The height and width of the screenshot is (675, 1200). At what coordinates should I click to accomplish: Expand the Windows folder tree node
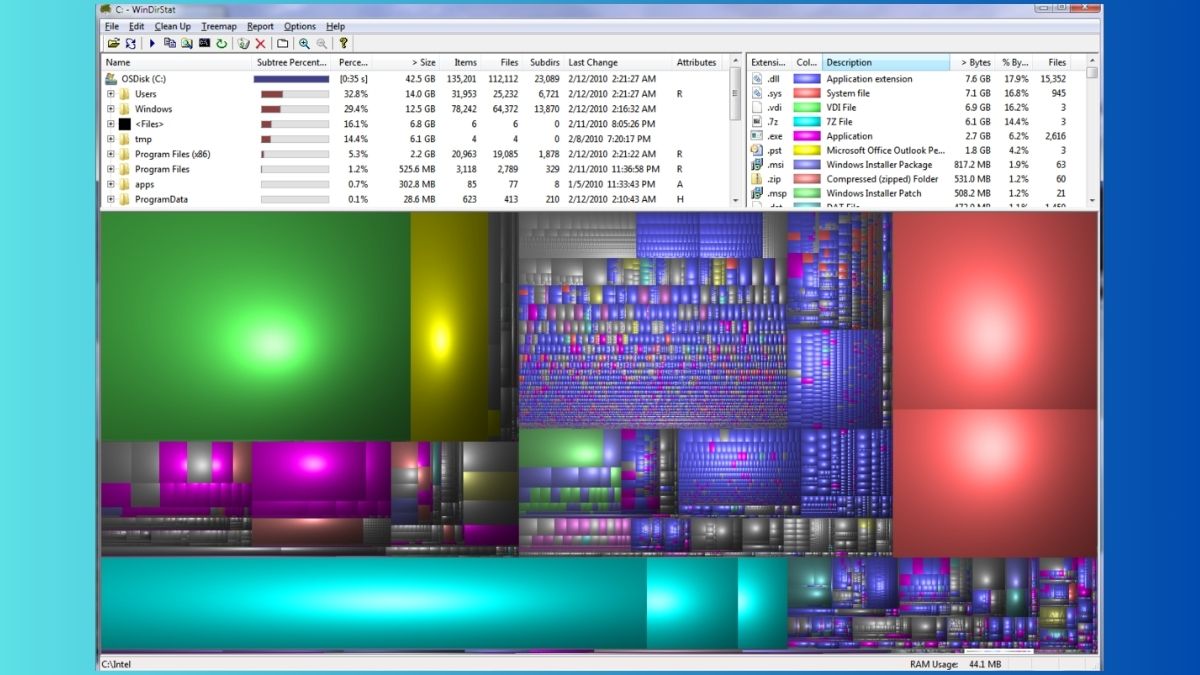coord(111,109)
